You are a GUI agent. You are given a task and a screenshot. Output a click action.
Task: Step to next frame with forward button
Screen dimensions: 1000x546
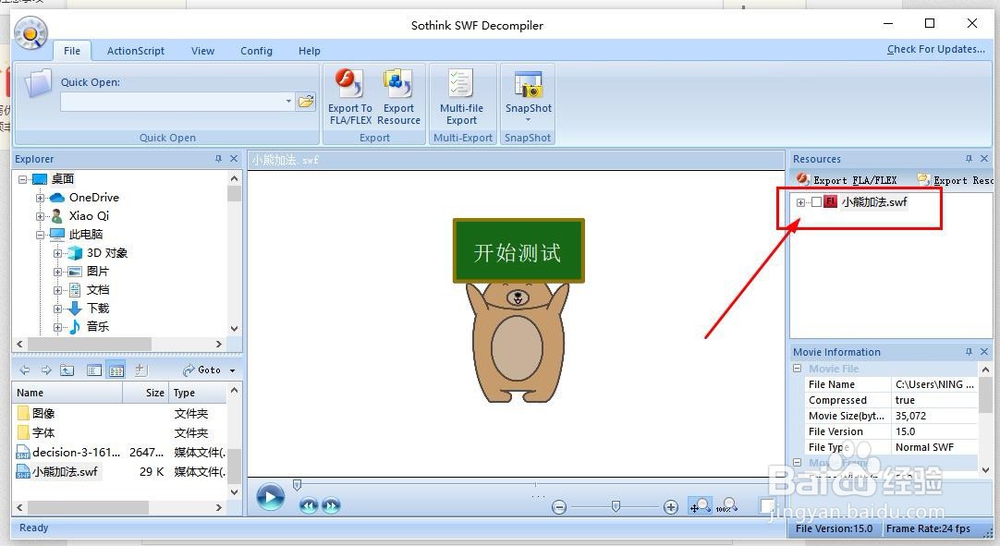(331, 506)
